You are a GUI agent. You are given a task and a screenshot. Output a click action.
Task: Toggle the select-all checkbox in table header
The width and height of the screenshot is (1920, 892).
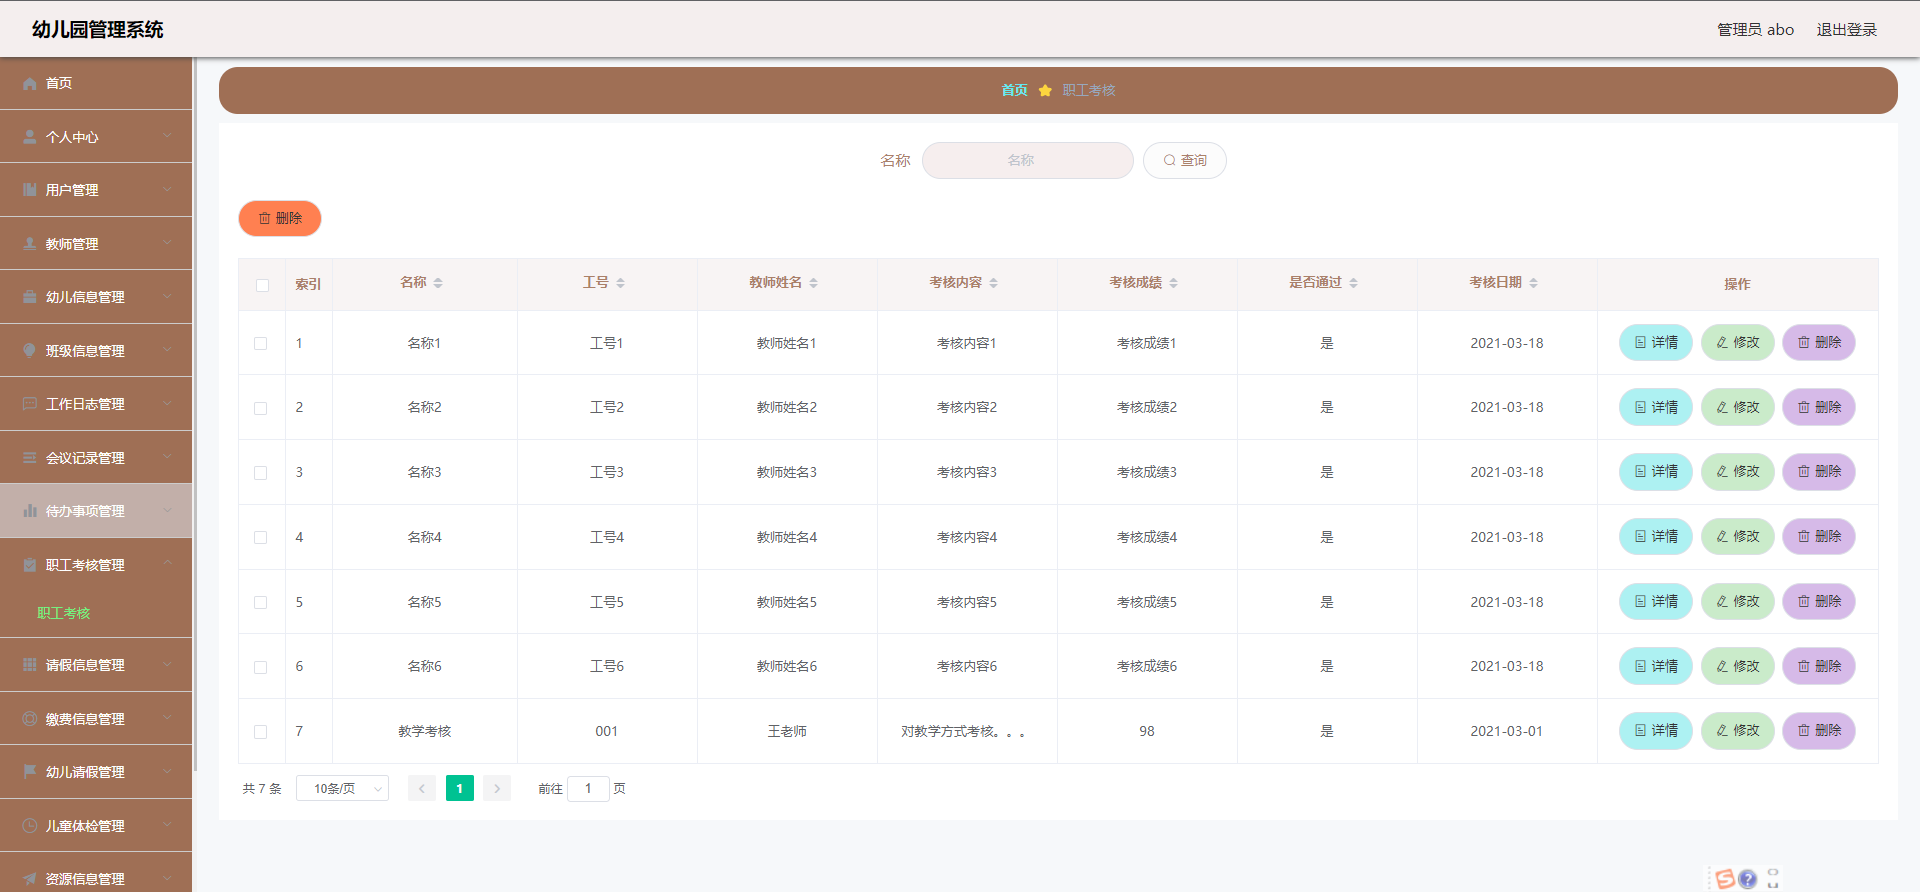point(262,285)
